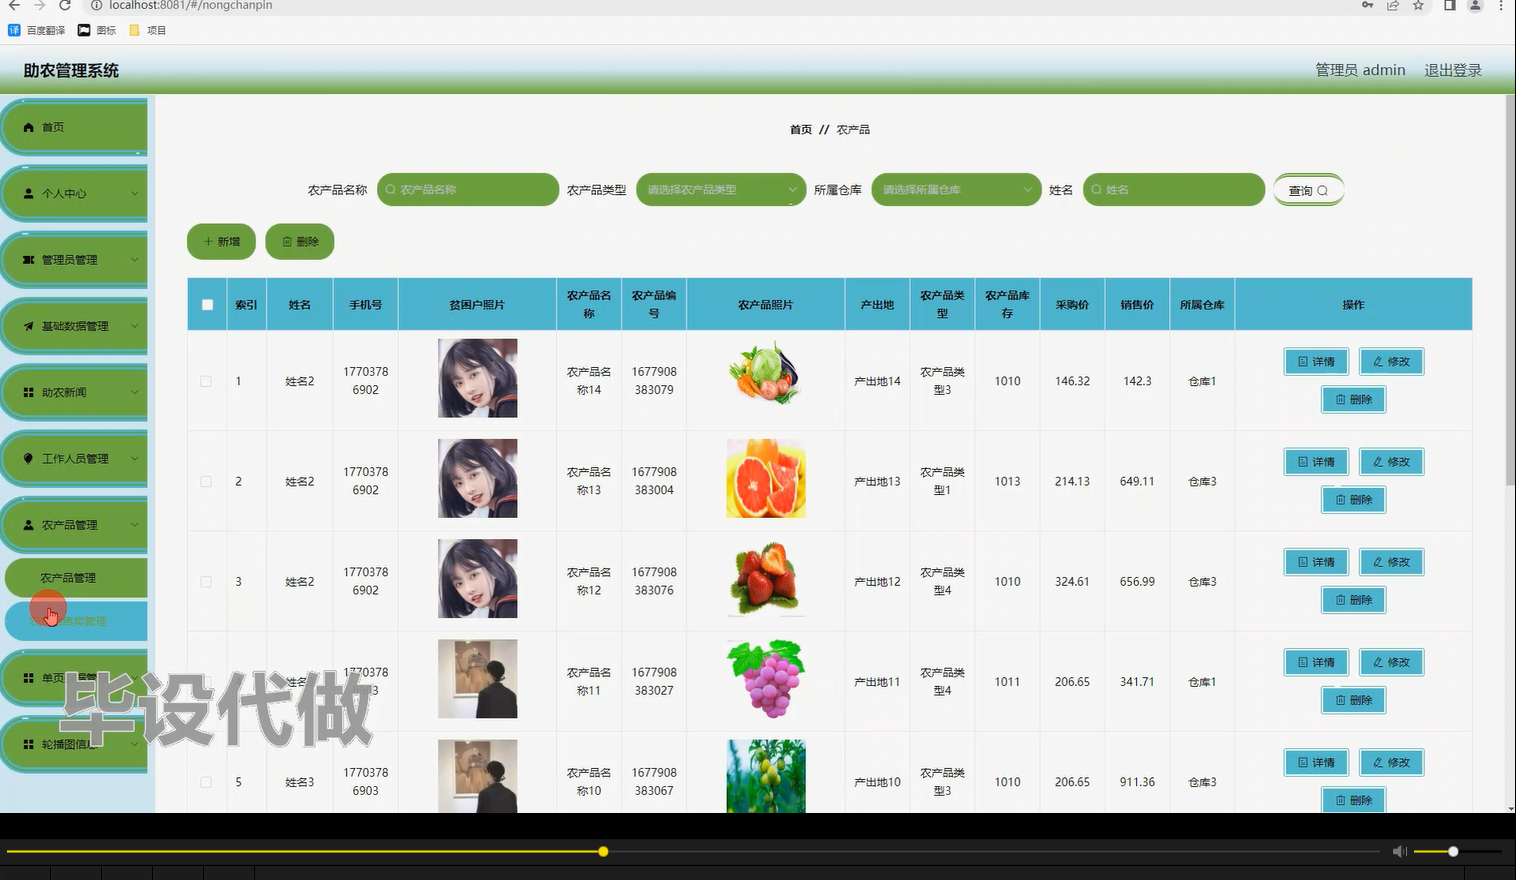Click the browser profile avatar icon
Screen dimensions: 1516x880
tap(1475, 5)
